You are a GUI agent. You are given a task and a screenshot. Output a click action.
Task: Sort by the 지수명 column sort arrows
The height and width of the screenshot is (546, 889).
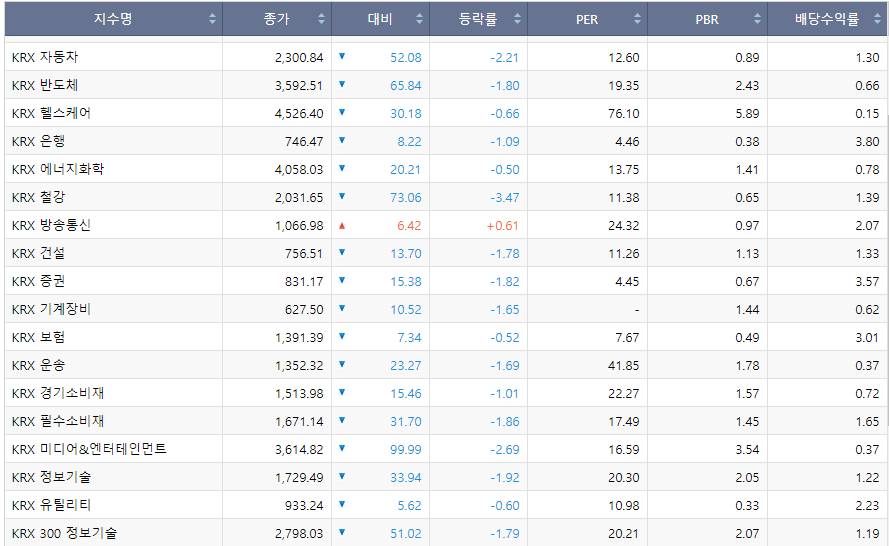pyautogui.click(x=212, y=19)
